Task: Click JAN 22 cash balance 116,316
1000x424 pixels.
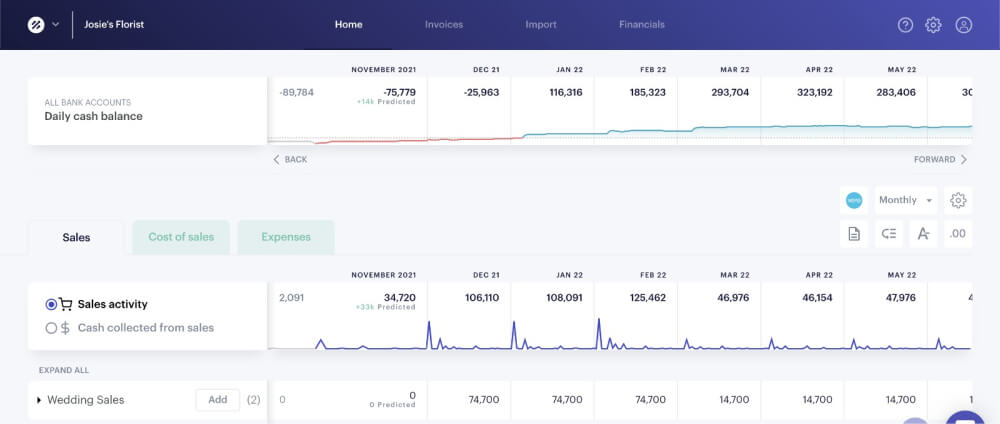Action: pyautogui.click(x=566, y=92)
